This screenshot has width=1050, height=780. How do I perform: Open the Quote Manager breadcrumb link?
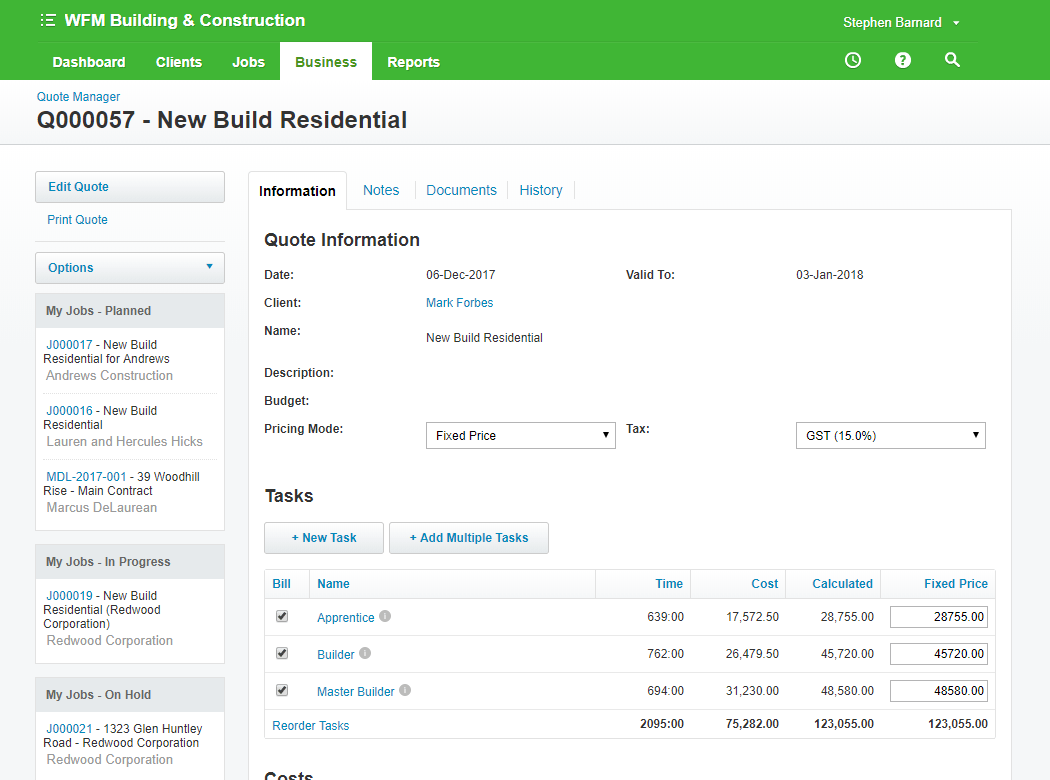78,96
